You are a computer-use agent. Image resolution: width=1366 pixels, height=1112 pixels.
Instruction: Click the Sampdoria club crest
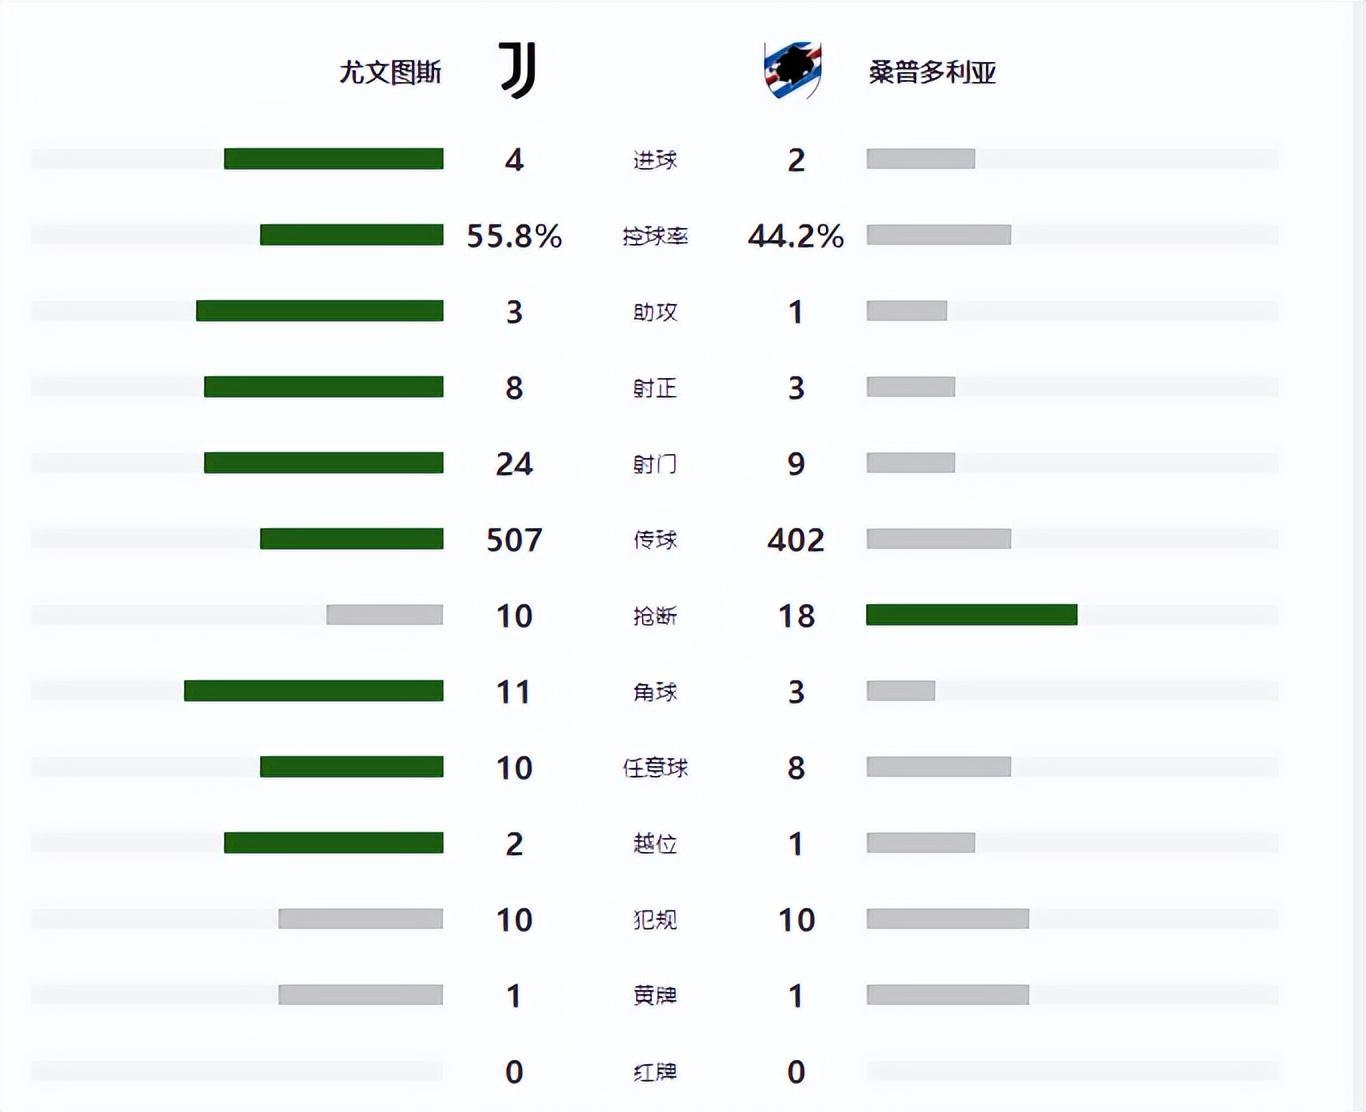pyautogui.click(x=792, y=70)
